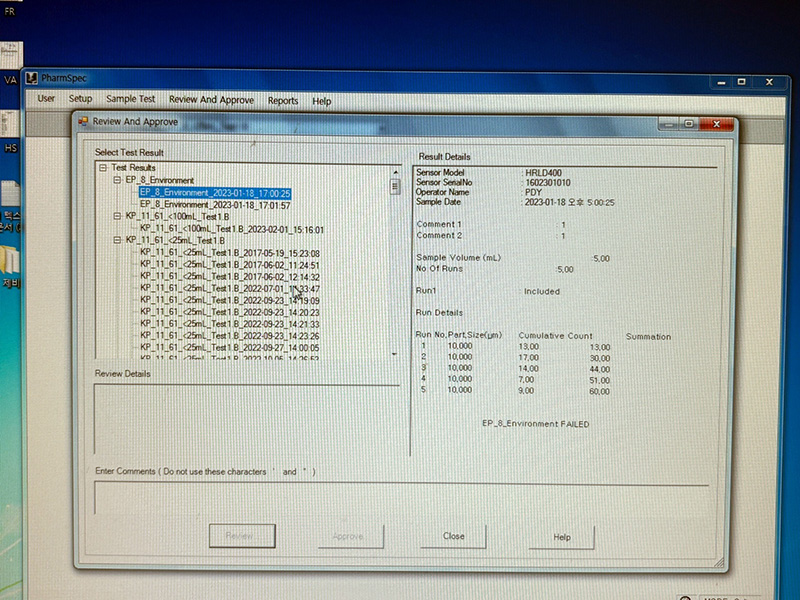Image resolution: width=800 pixels, height=600 pixels.
Task: Open the User menu
Action: click(46, 100)
